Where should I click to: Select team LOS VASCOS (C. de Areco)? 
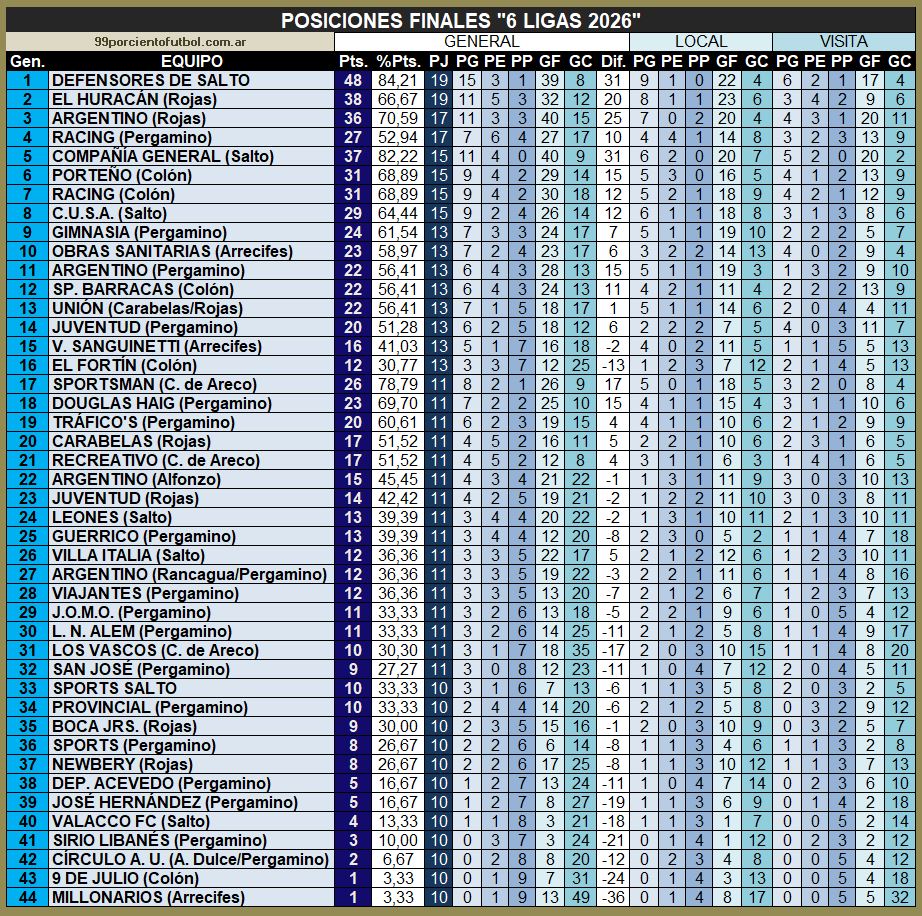pos(155,650)
